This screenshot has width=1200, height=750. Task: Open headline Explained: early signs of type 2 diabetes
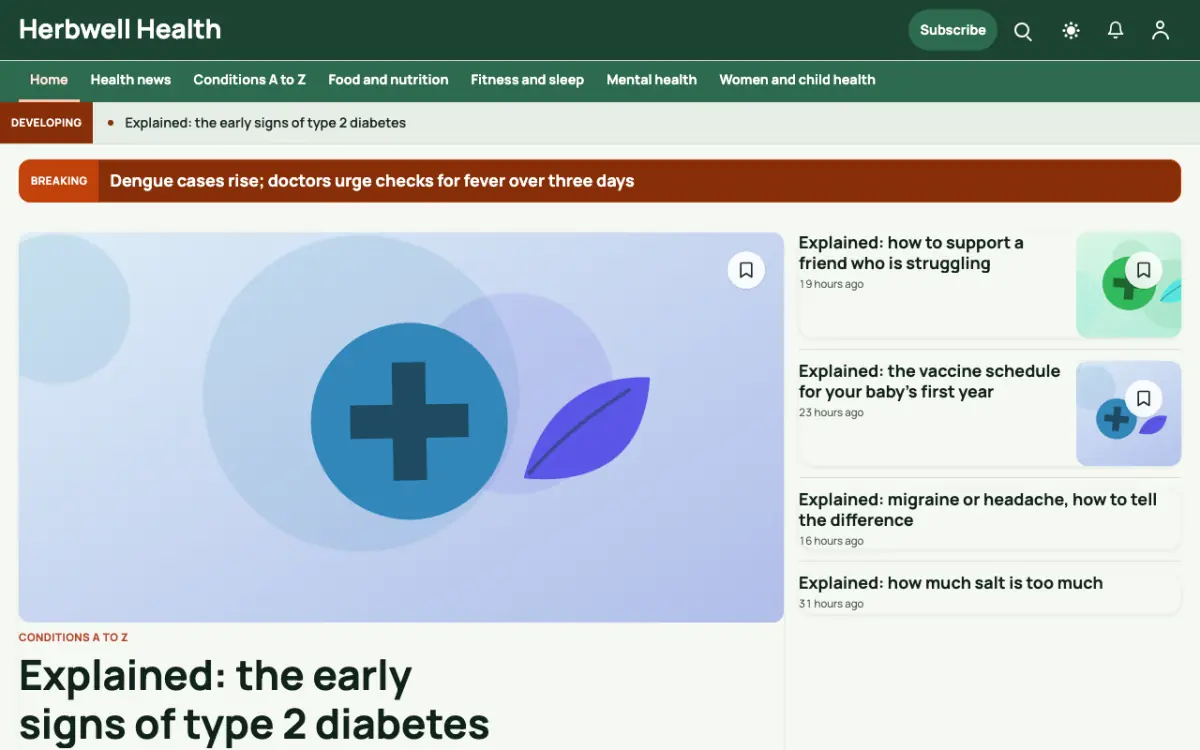(x=254, y=700)
